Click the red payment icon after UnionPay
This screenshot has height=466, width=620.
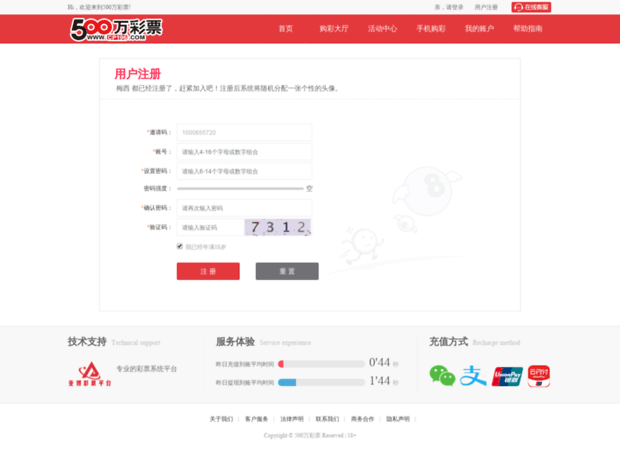point(539,376)
